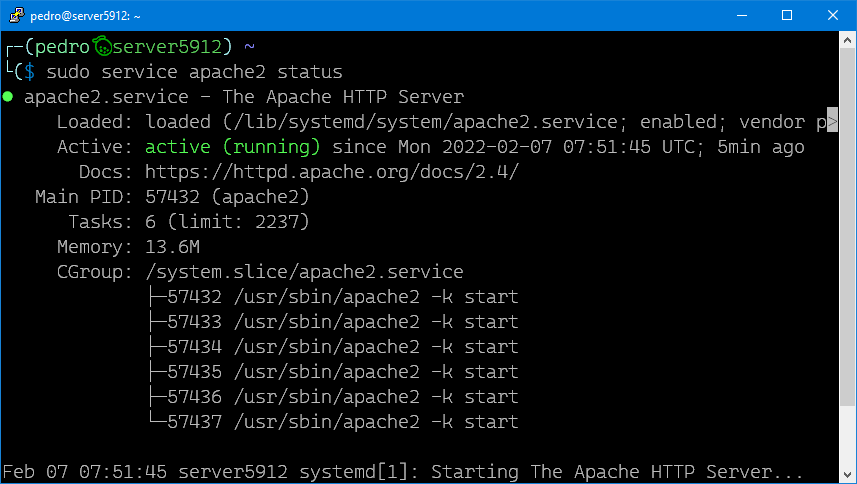Click the vertical scrollbar thumb
Screen dimensions: 857x484
847,227
